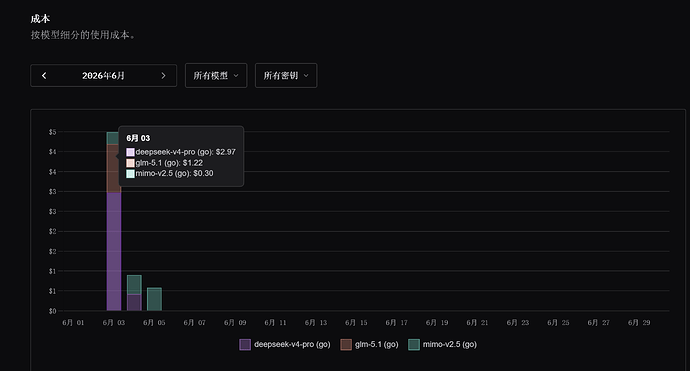Select the brown glm-5.1 bar segment on 6月 03
690x371 pixels.
tap(114, 168)
